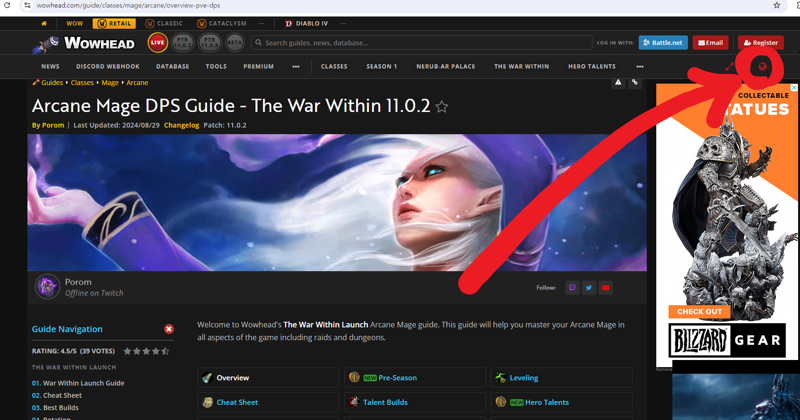
Task: Click the warning triangle report icon
Action: (618, 82)
